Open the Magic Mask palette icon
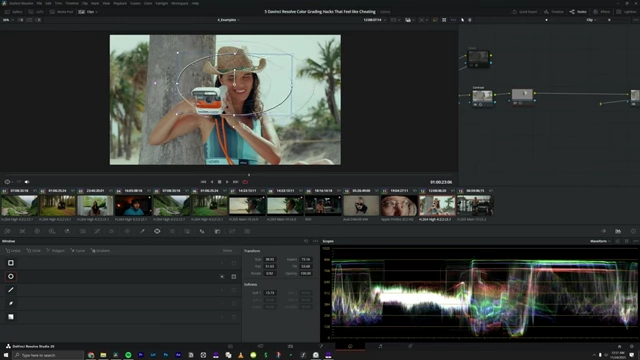This screenshot has height=360, width=640. click(187, 231)
